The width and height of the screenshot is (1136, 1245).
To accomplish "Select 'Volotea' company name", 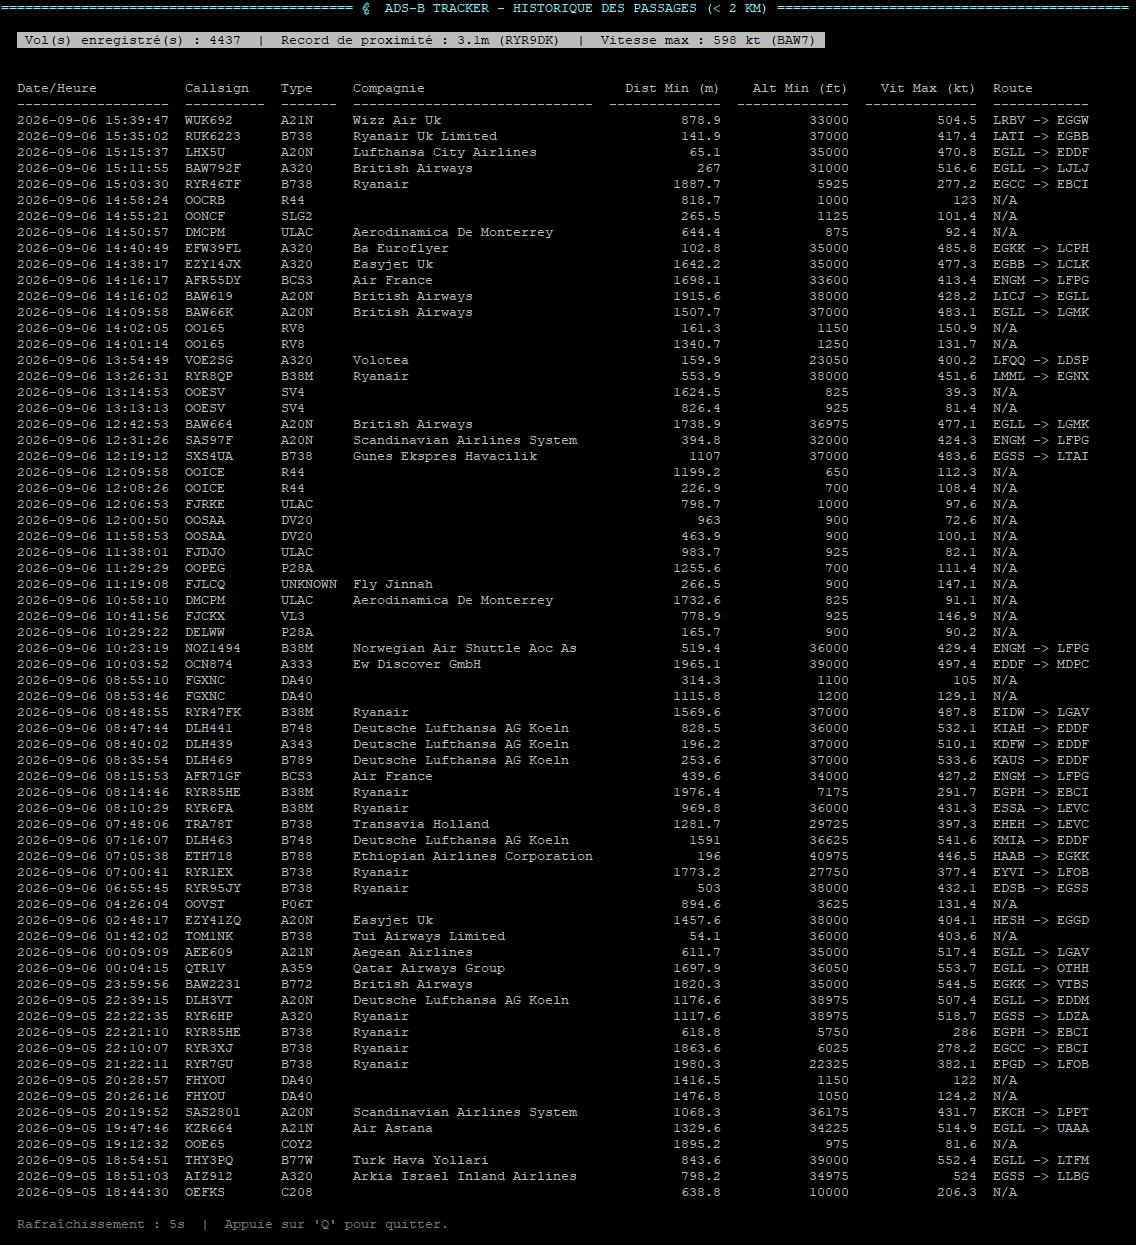I will pos(381,360).
